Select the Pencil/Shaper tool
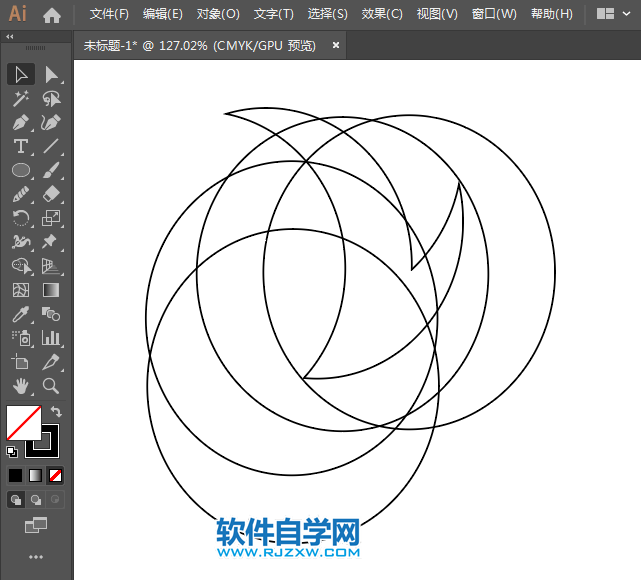Viewport: 641px width, 580px height. [21, 194]
